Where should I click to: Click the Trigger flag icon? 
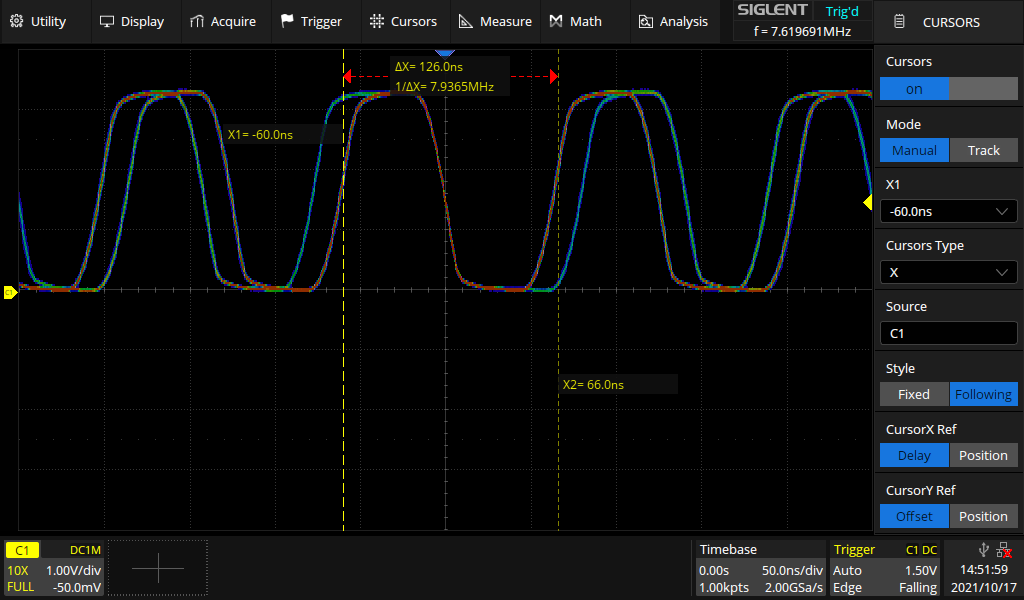click(x=287, y=21)
